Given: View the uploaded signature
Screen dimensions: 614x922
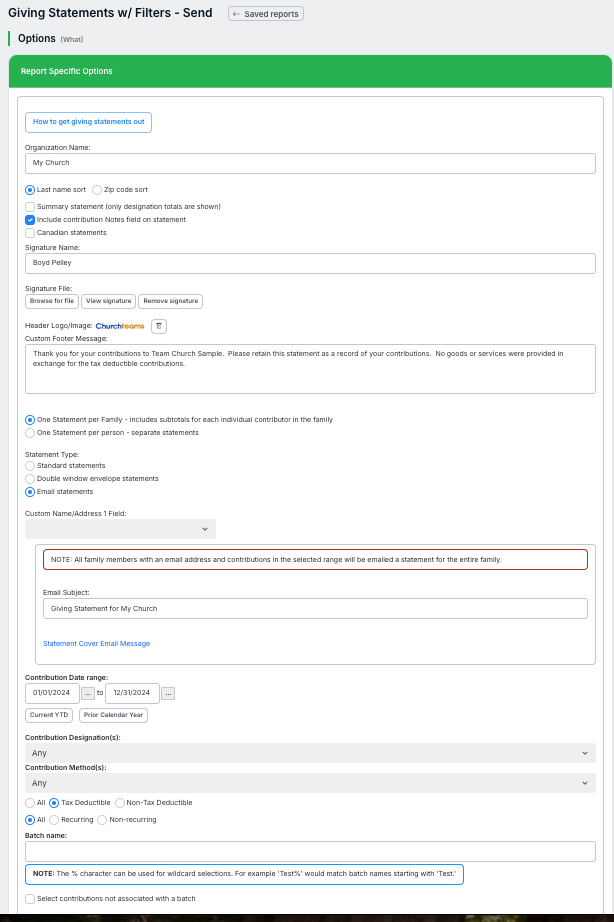Looking at the screenshot, I should (108, 300).
